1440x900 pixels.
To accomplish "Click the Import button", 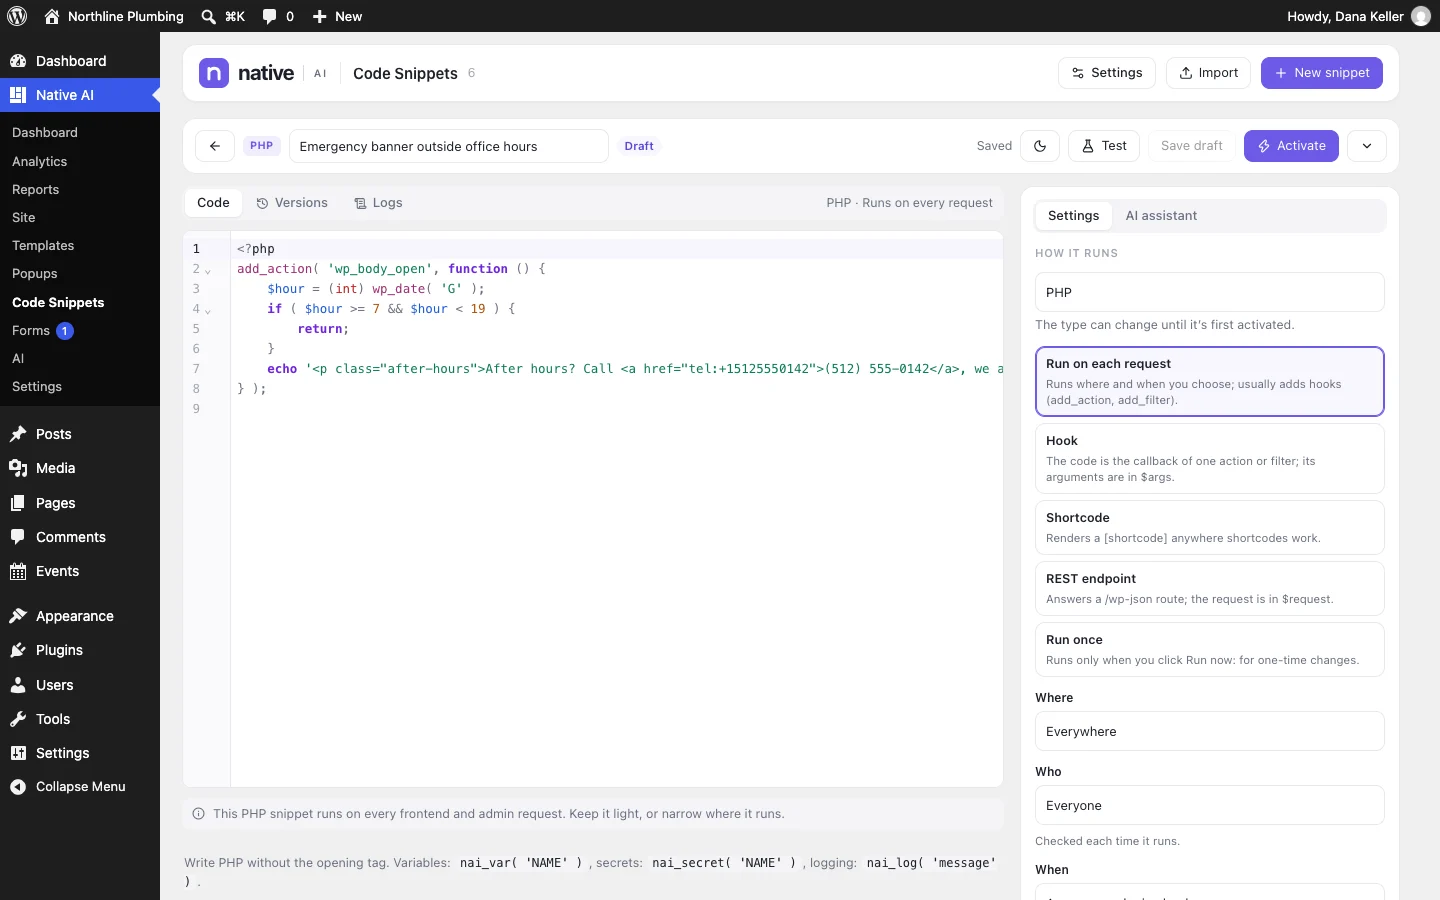I will click(x=1208, y=73).
